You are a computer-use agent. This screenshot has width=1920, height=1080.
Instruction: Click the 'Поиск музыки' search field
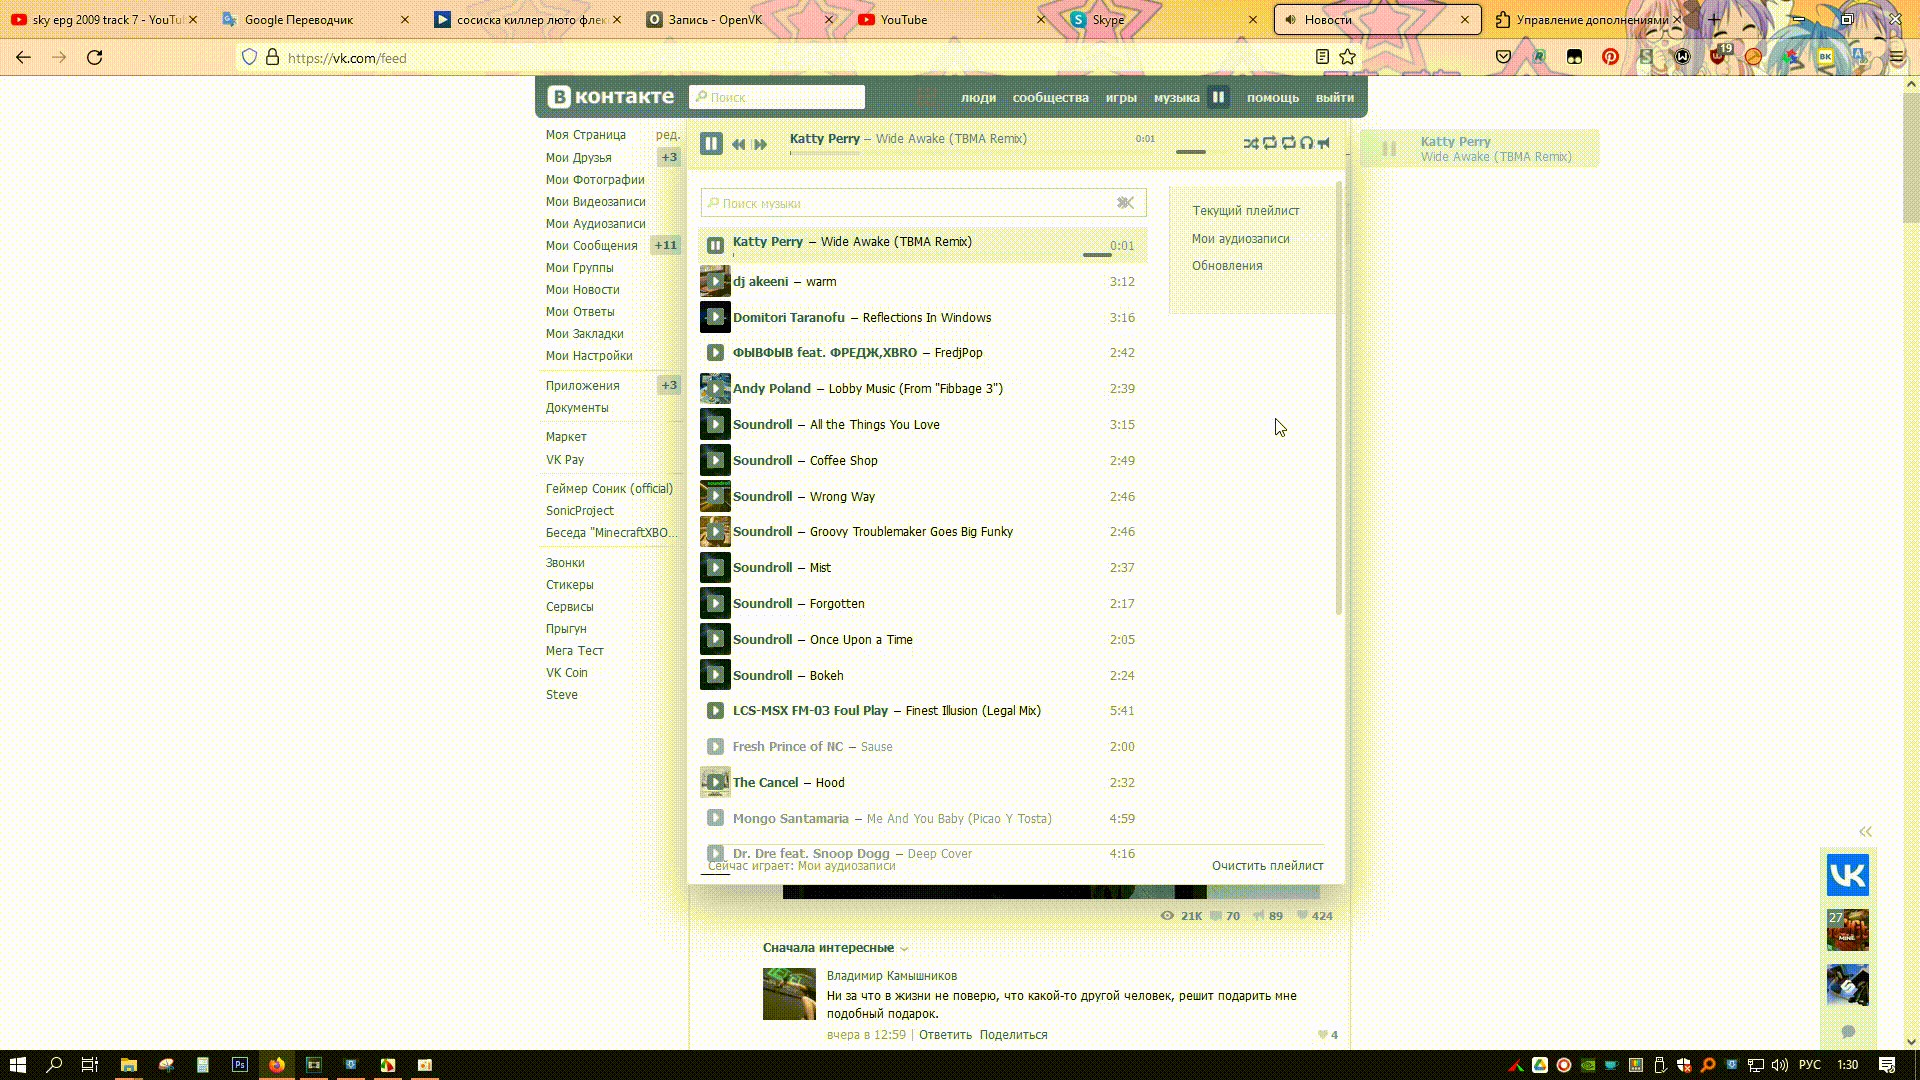(x=910, y=203)
